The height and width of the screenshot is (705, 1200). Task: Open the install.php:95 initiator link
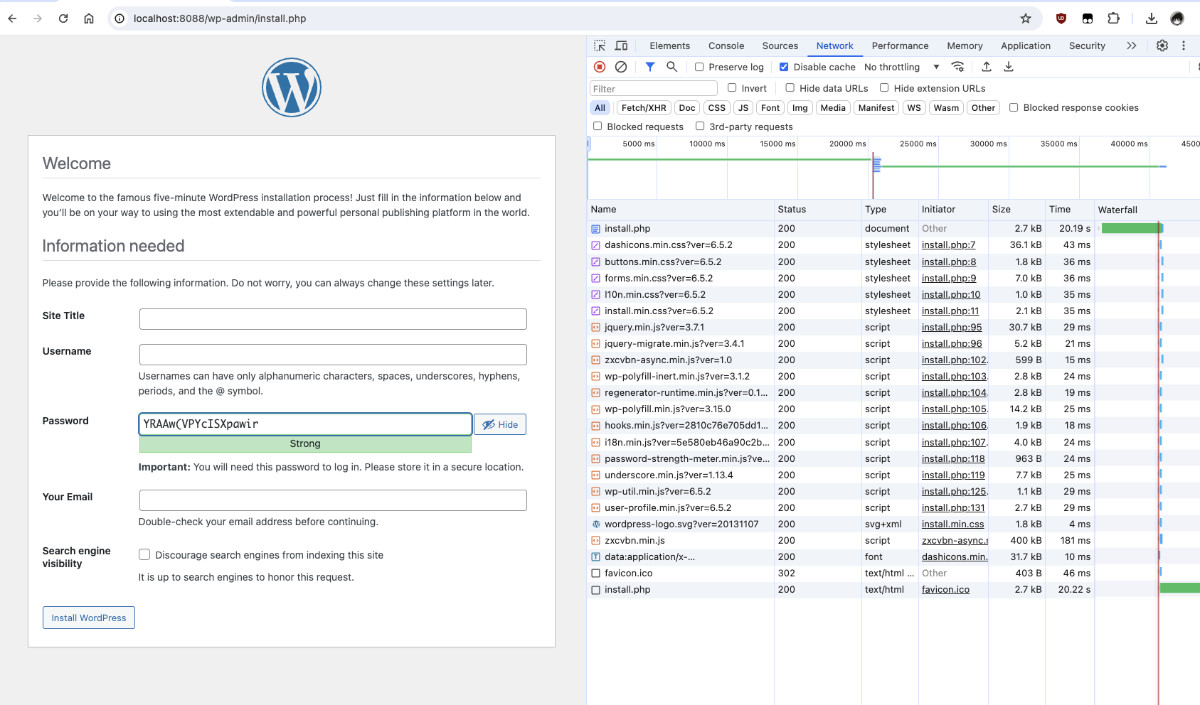click(x=951, y=327)
